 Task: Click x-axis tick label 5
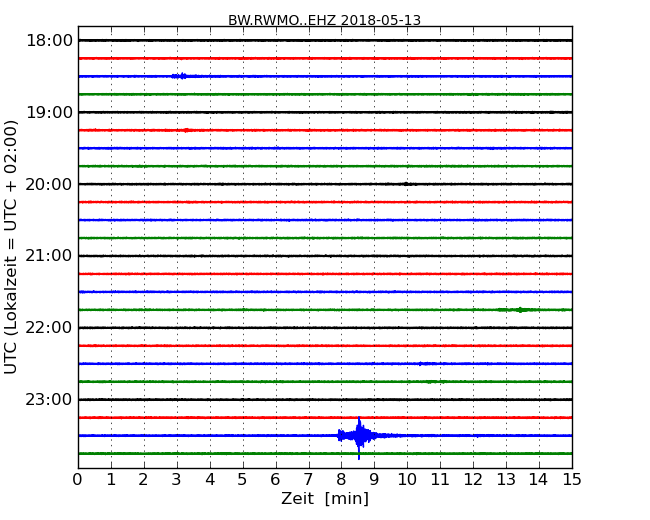click(x=243, y=479)
